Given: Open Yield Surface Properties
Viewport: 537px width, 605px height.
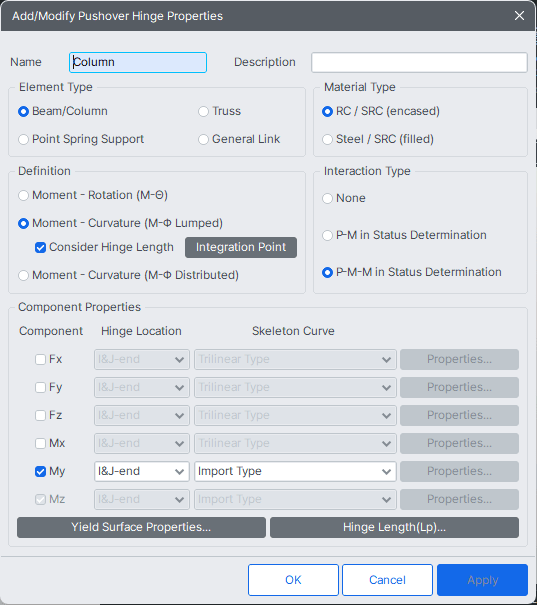Looking at the screenshot, I should [141, 527].
